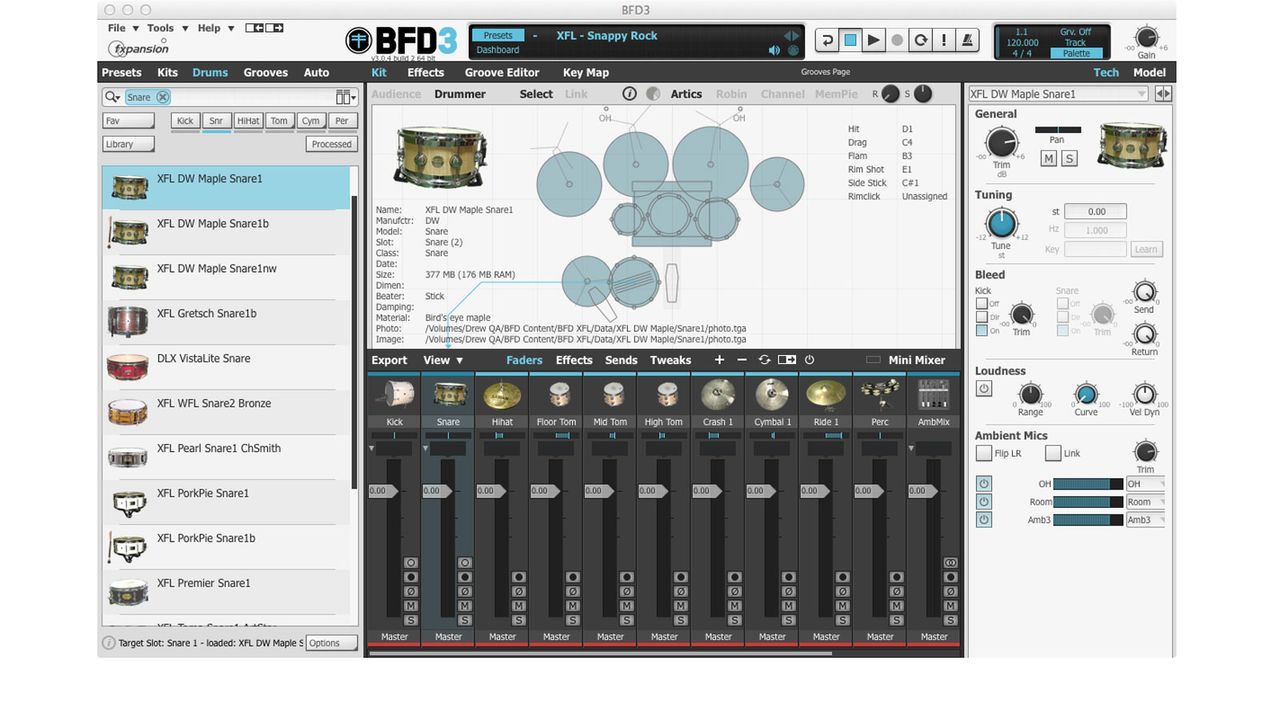Select the Cymbal 1 channel icon
1280x720 pixels.
coord(772,394)
